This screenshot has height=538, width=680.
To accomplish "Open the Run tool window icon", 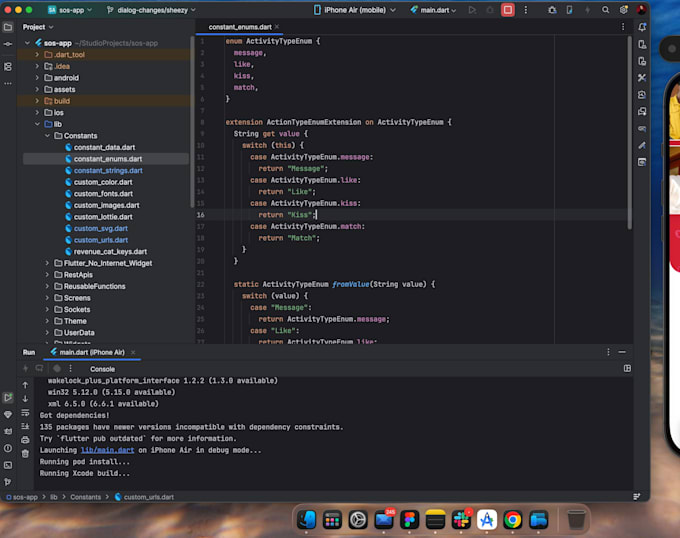I will tap(8, 397).
